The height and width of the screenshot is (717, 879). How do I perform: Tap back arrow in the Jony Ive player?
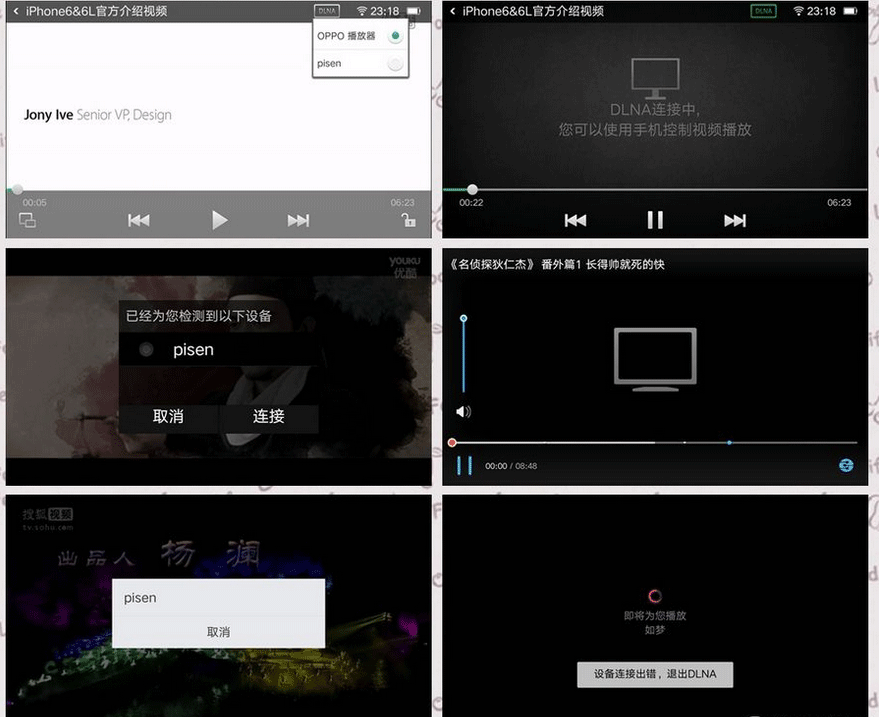[x=16, y=11]
